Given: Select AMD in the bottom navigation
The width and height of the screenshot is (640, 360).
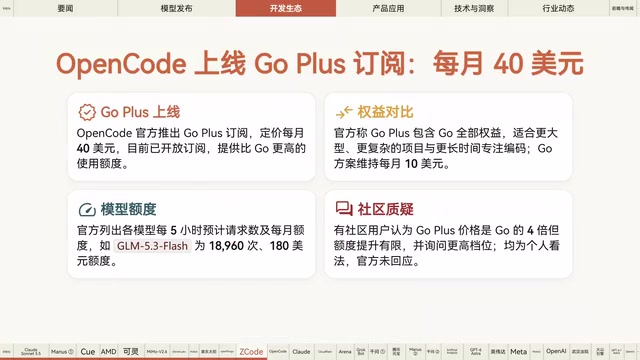Looking at the screenshot, I should tap(109, 351).
